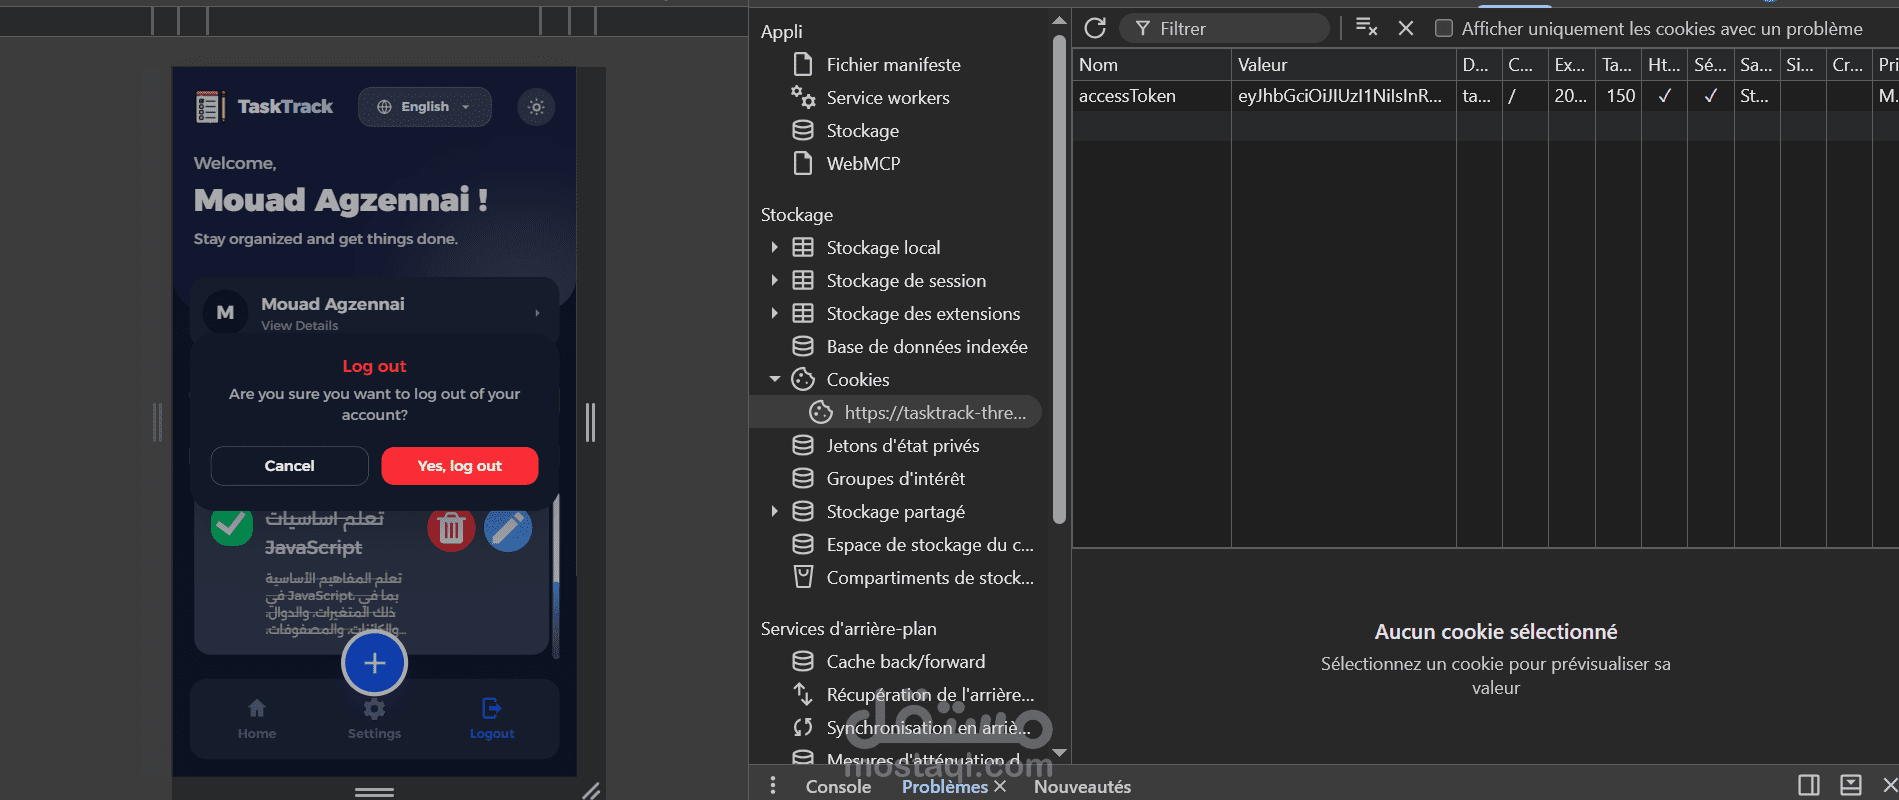Select the accessToken cookie row
Viewport: 1899px width, 800px height.
pos(1486,96)
